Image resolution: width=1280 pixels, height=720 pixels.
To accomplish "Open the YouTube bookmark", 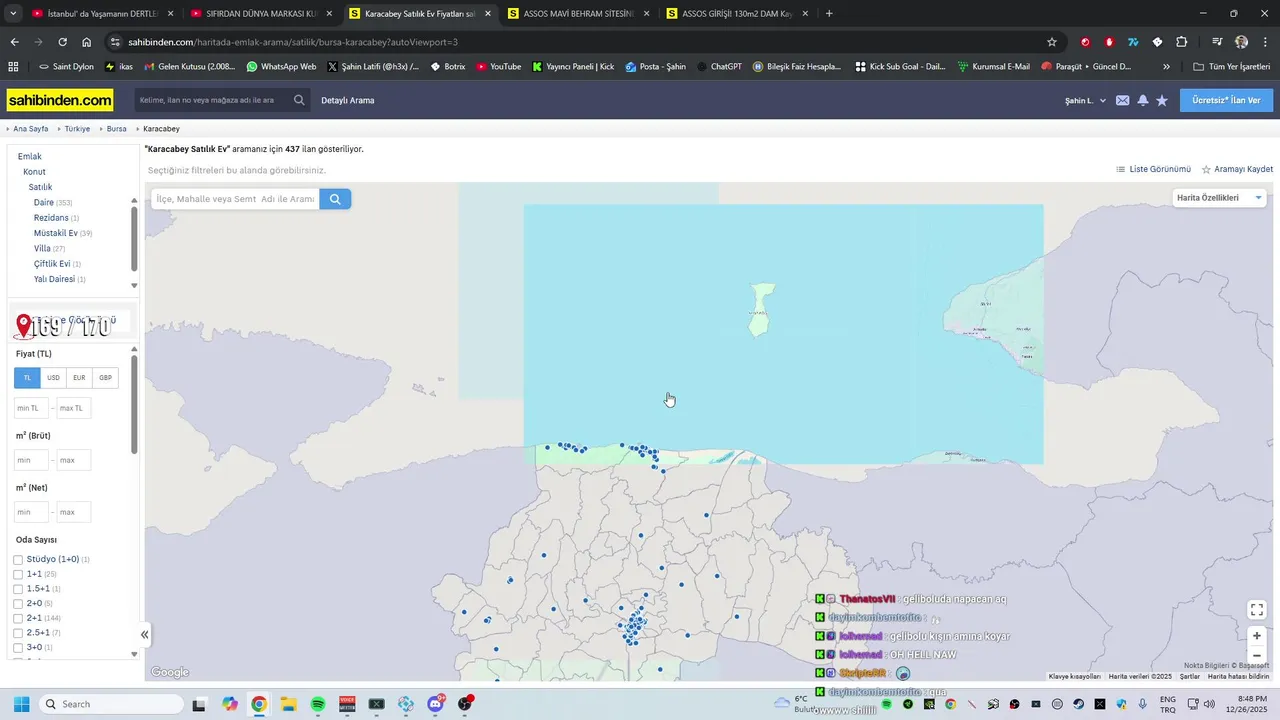I will pos(499,66).
